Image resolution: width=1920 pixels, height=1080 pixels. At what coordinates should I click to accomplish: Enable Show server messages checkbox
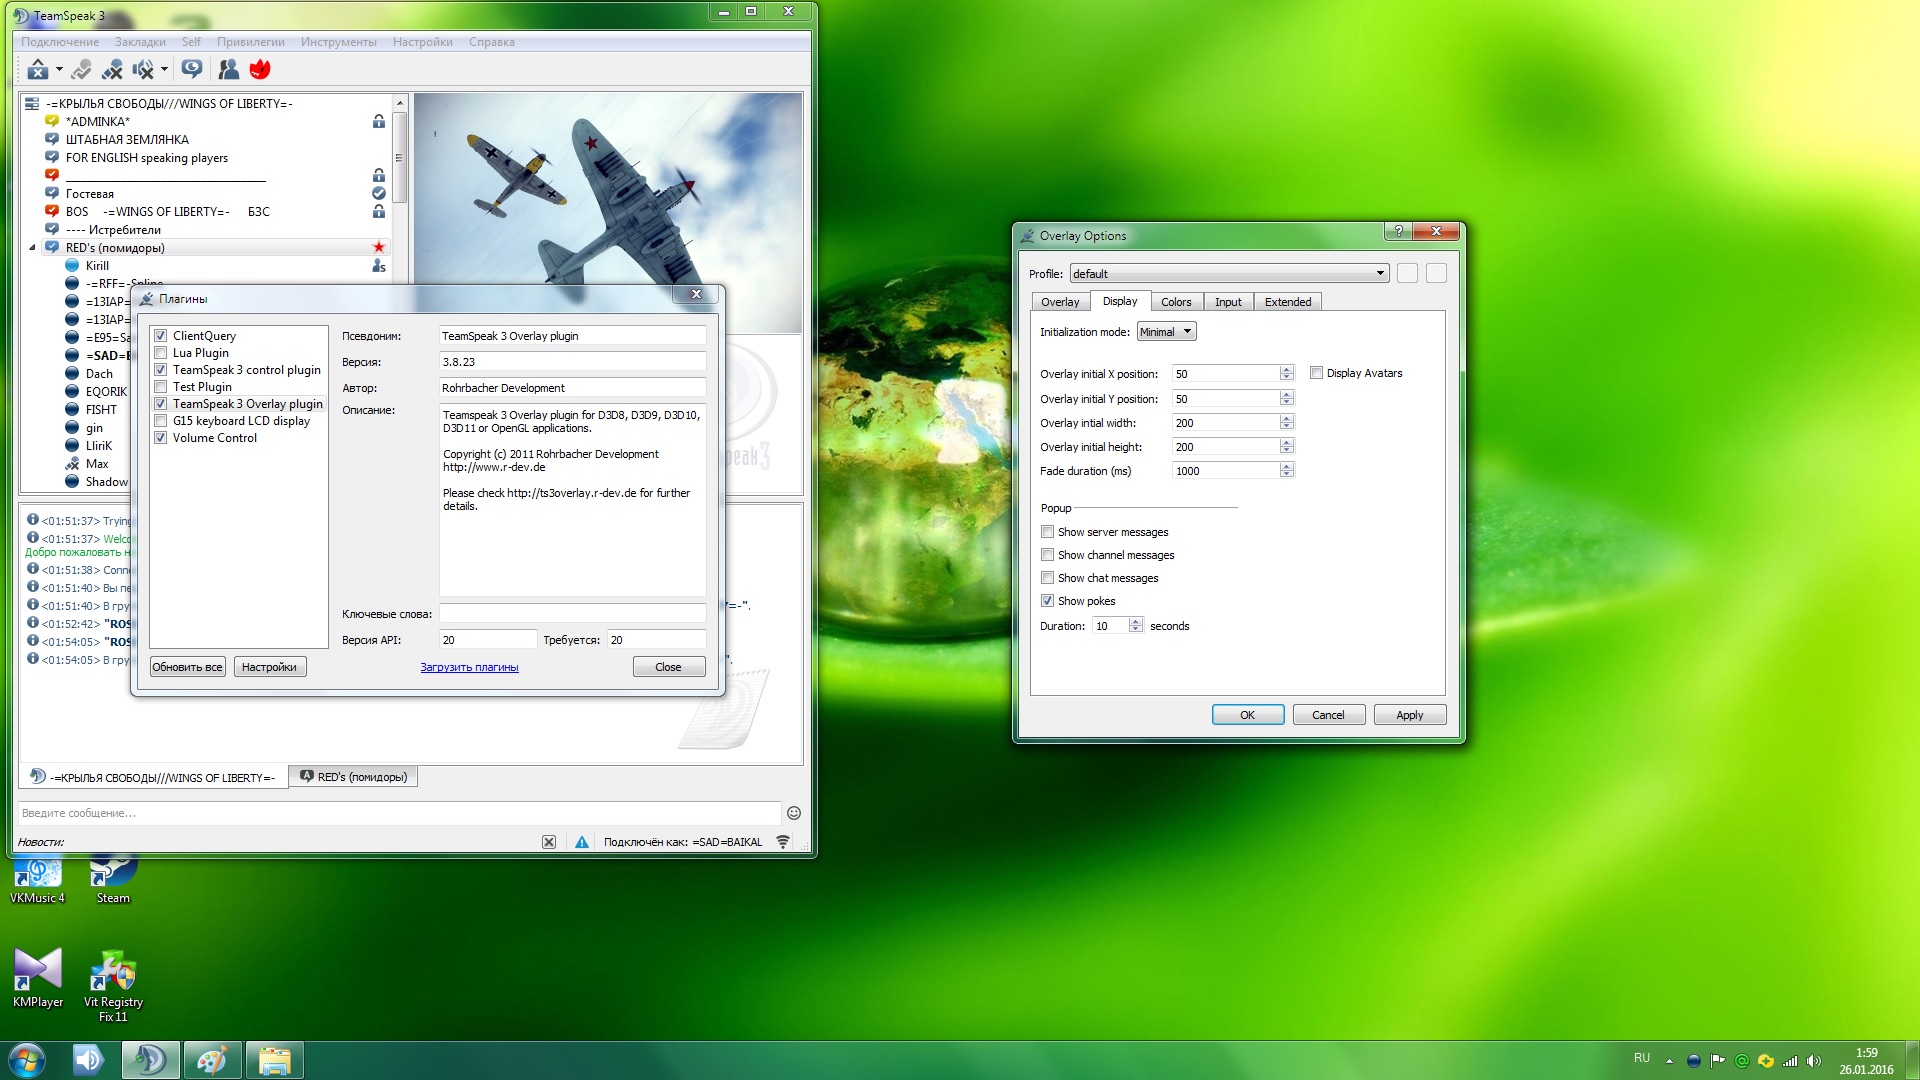point(1047,532)
